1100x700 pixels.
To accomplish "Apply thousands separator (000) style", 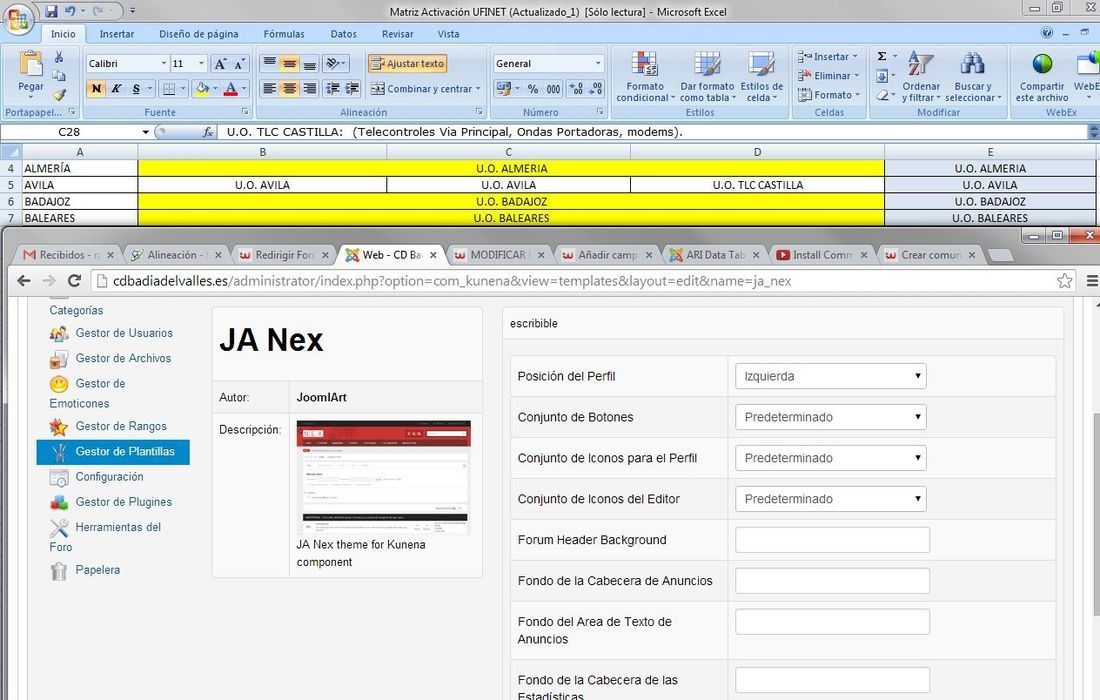I will coord(554,89).
